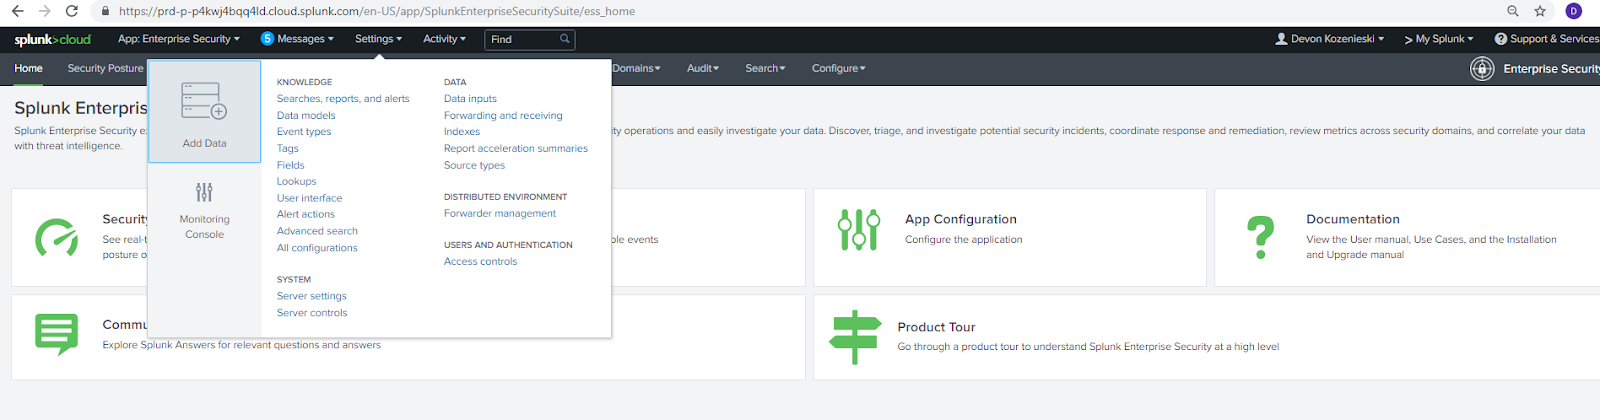Go to the Home tab
The width and height of the screenshot is (1600, 420).
click(28, 68)
